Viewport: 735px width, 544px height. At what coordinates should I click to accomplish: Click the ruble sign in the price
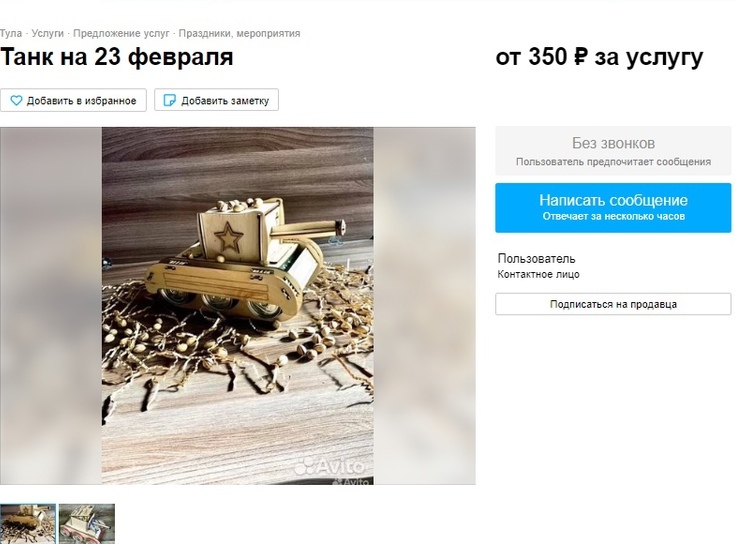[x=580, y=57]
